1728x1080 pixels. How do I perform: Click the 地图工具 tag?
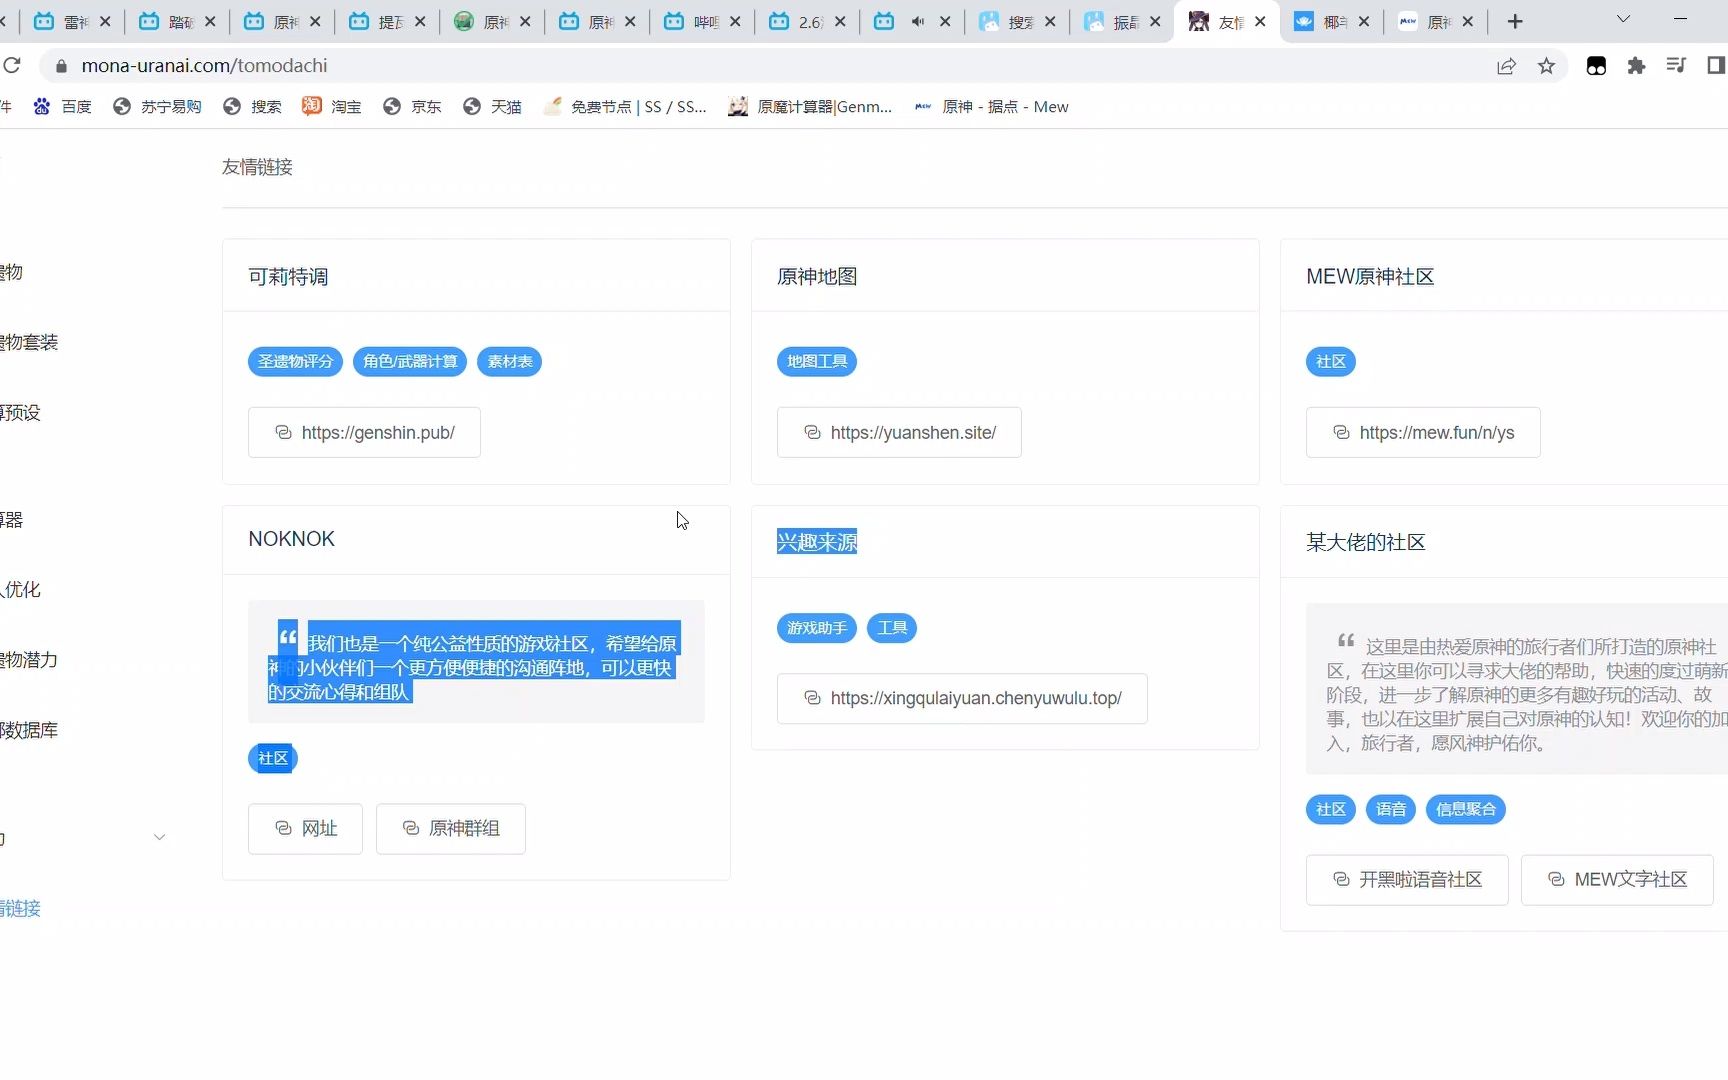[x=817, y=361]
